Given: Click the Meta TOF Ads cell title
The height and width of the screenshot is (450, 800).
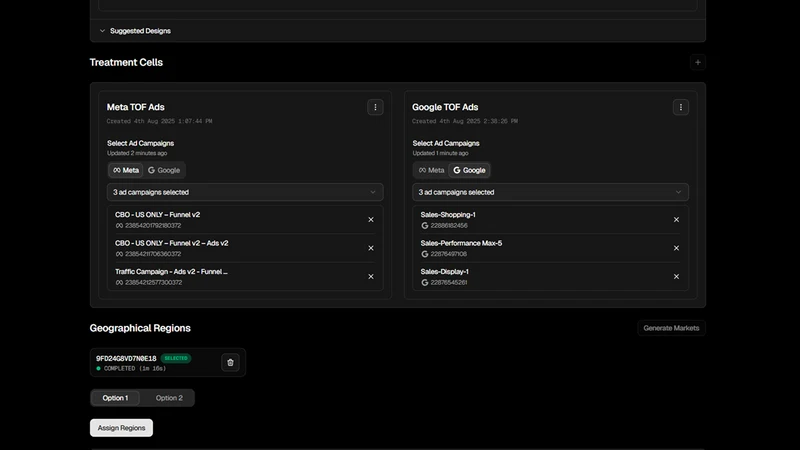Looking at the screenshot, I should point(135,107).
